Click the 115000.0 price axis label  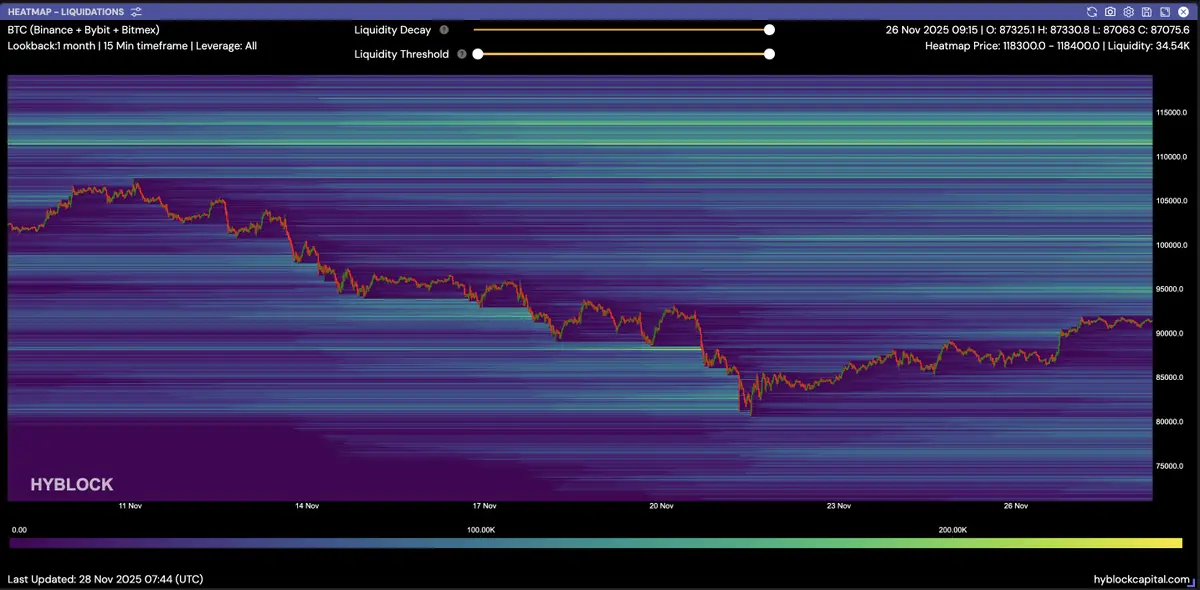click(1172, 112)
